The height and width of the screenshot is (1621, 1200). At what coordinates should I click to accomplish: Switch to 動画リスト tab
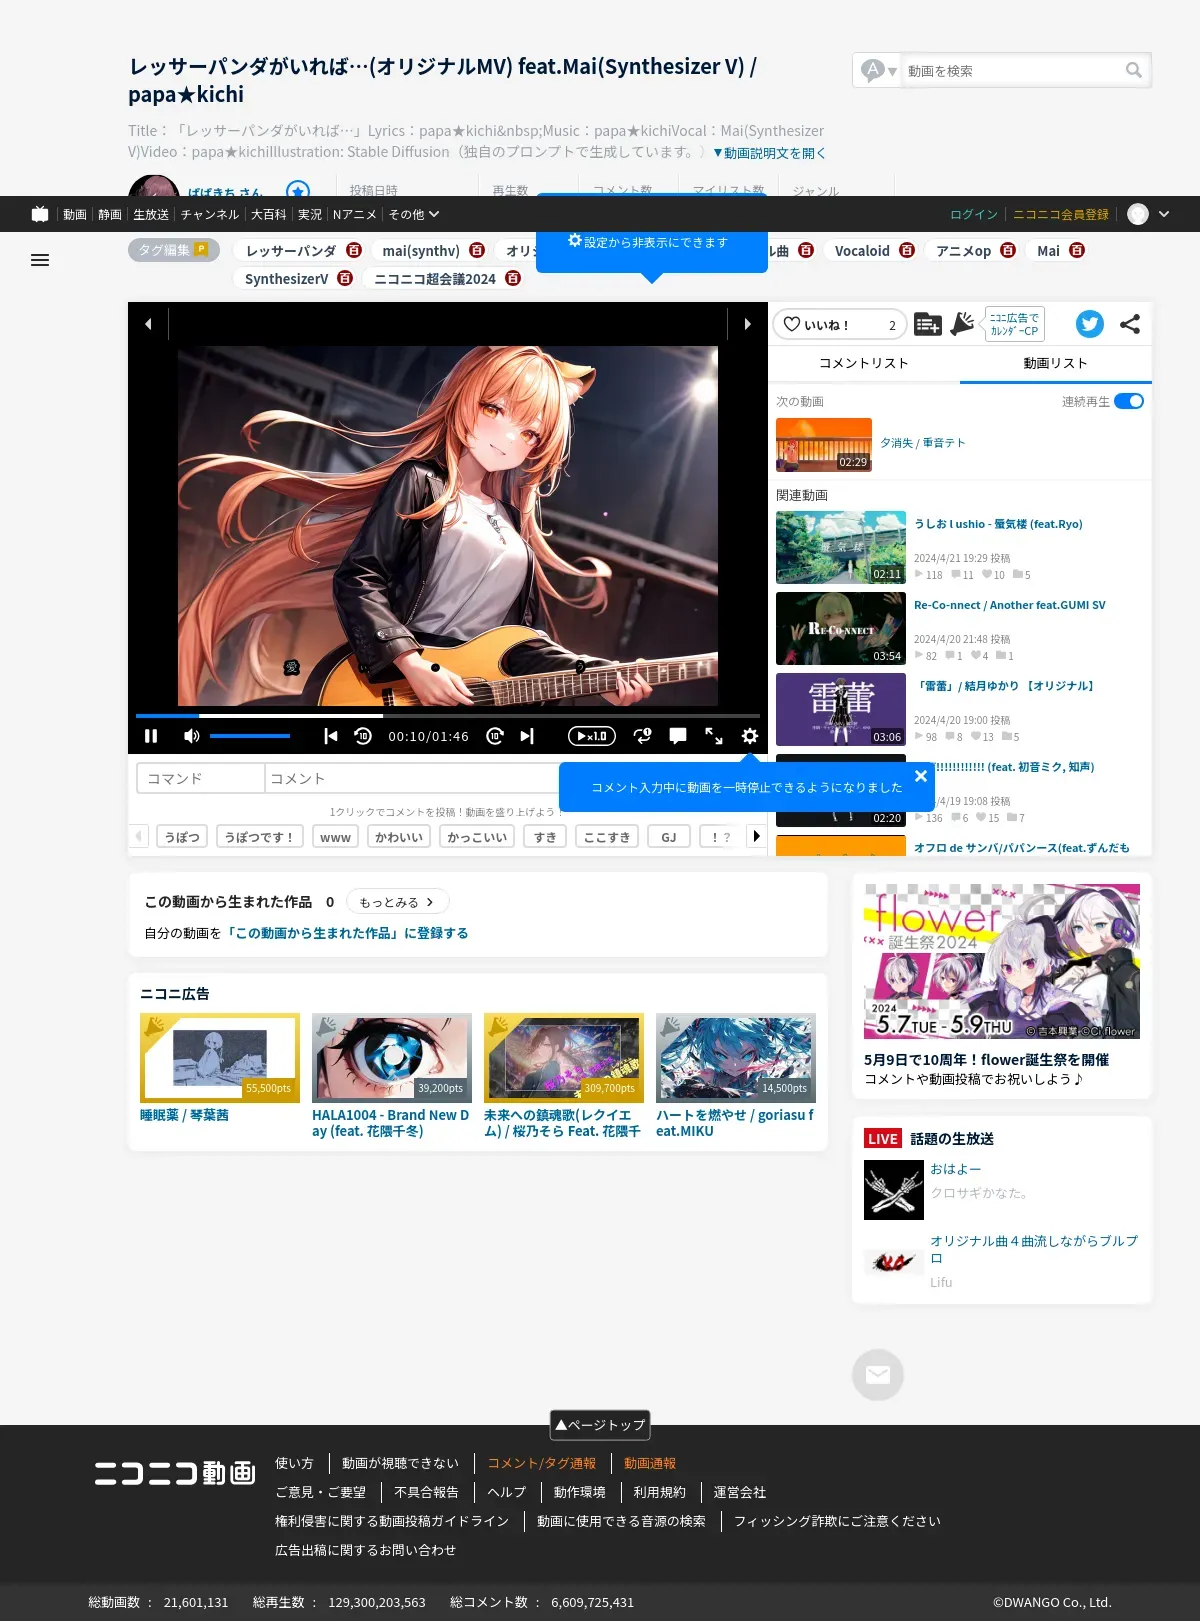pyautogui.click(x=1056, y=363)
